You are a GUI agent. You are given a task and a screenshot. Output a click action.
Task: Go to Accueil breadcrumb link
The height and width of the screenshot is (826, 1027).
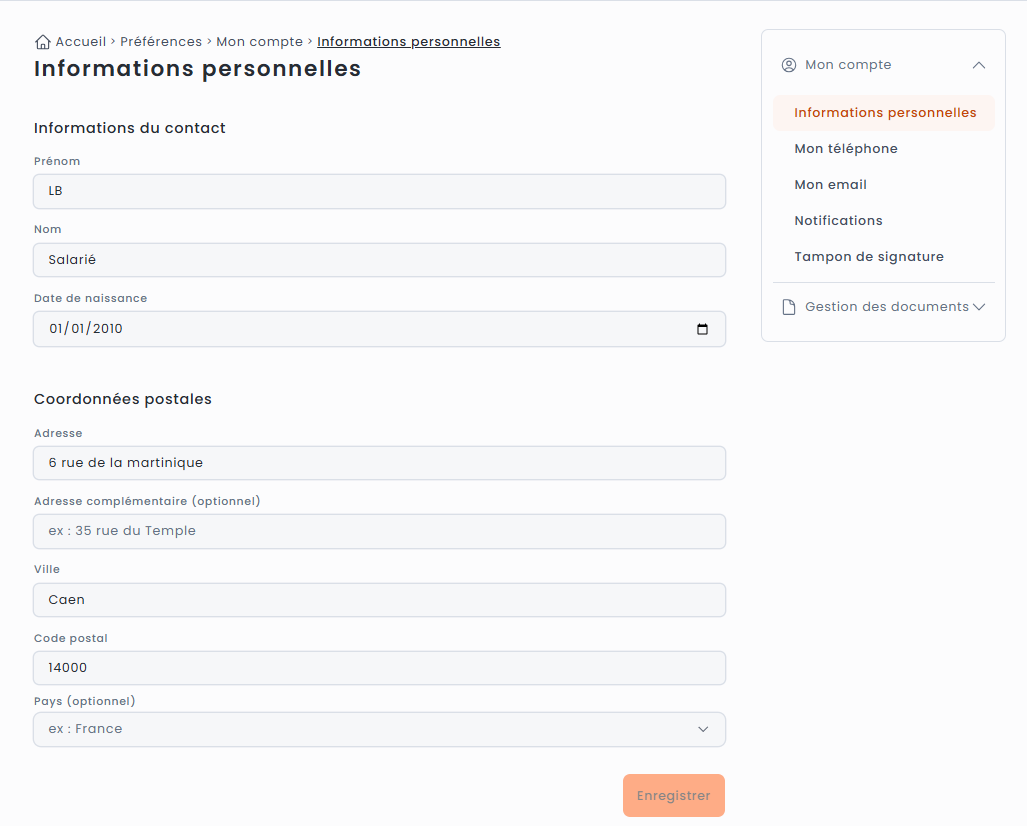(81, 42)
